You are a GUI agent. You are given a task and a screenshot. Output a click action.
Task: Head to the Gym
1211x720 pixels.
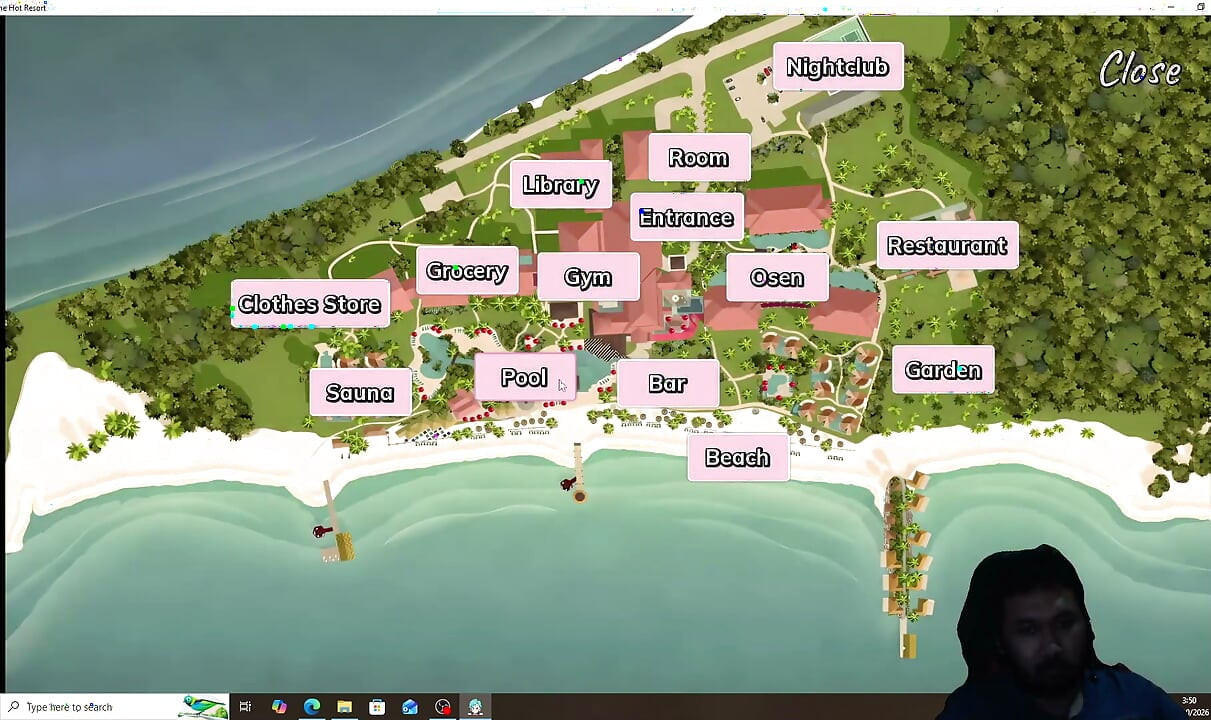pos(588,277)
